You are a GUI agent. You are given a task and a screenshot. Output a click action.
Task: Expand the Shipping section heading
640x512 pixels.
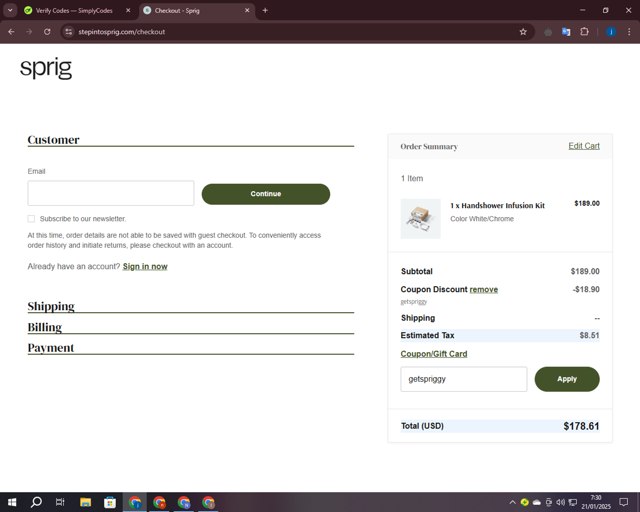51,306
